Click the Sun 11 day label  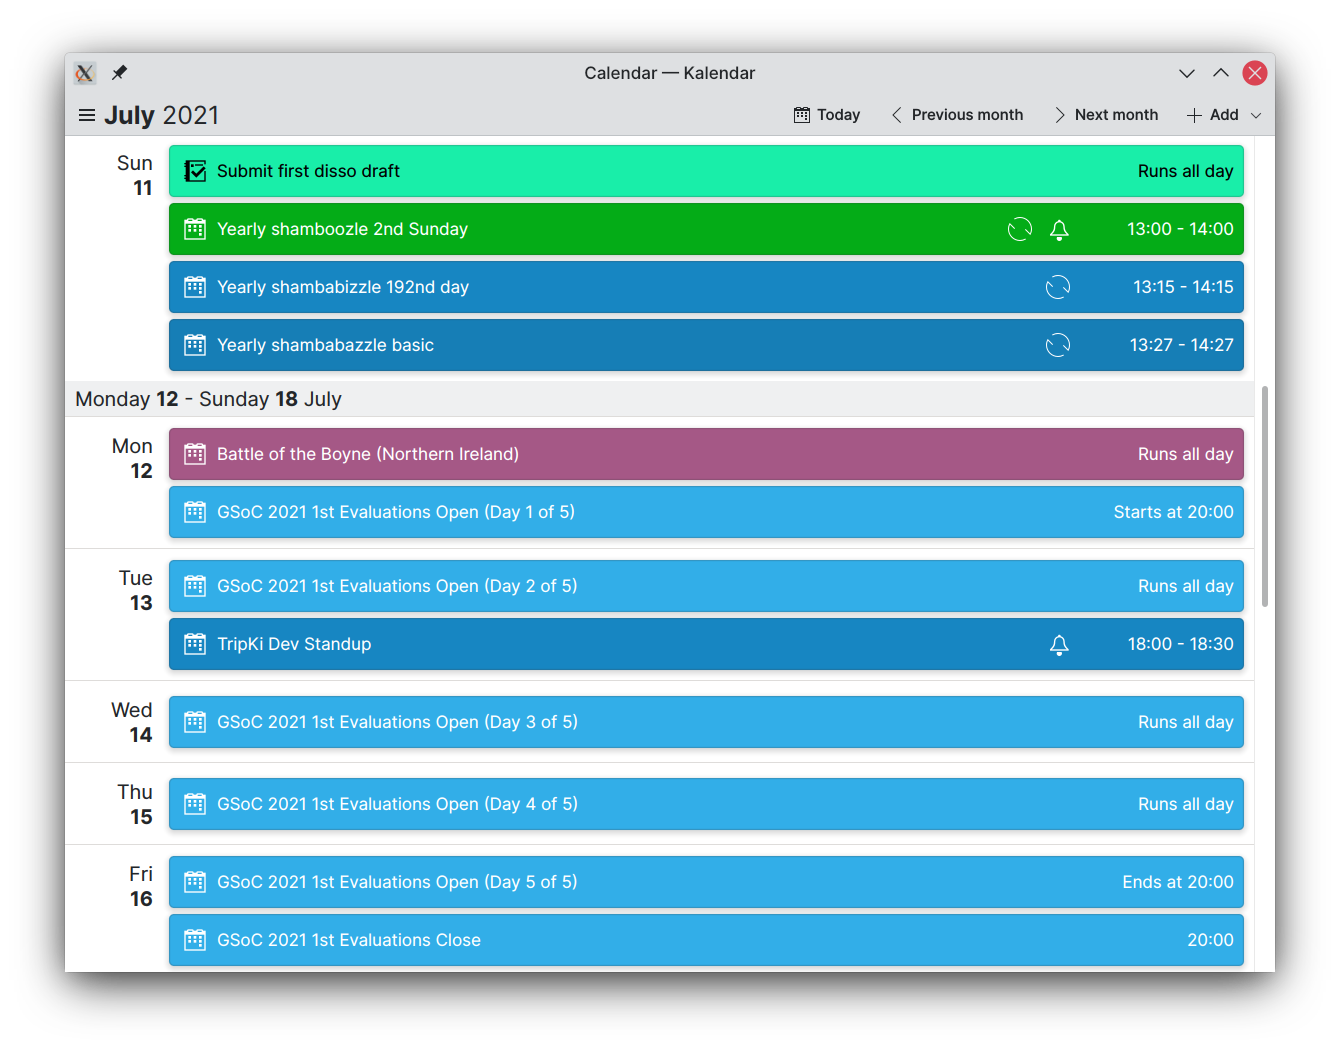click(135, 175)
